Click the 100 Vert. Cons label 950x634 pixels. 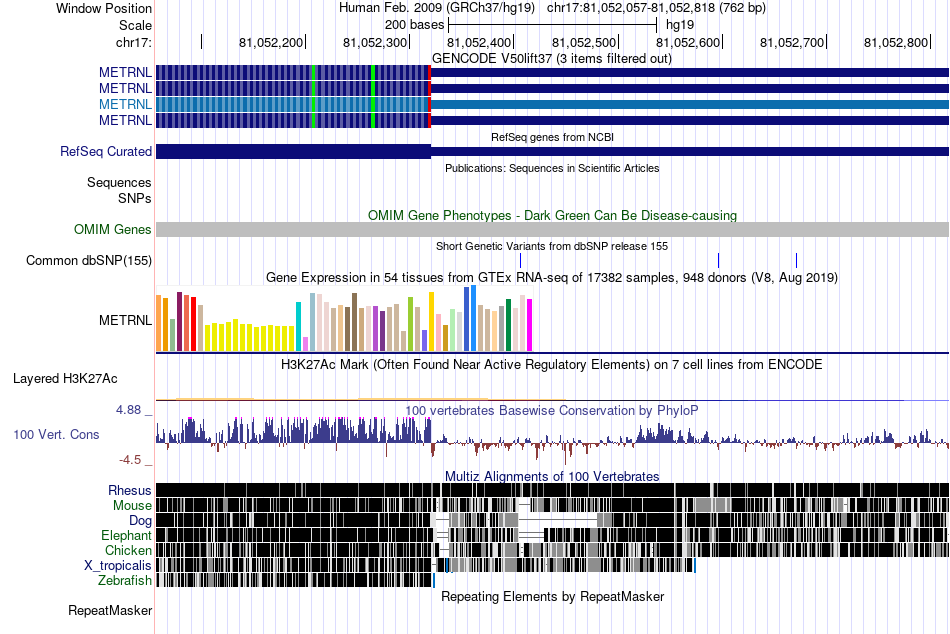click(x=56, y=435)
